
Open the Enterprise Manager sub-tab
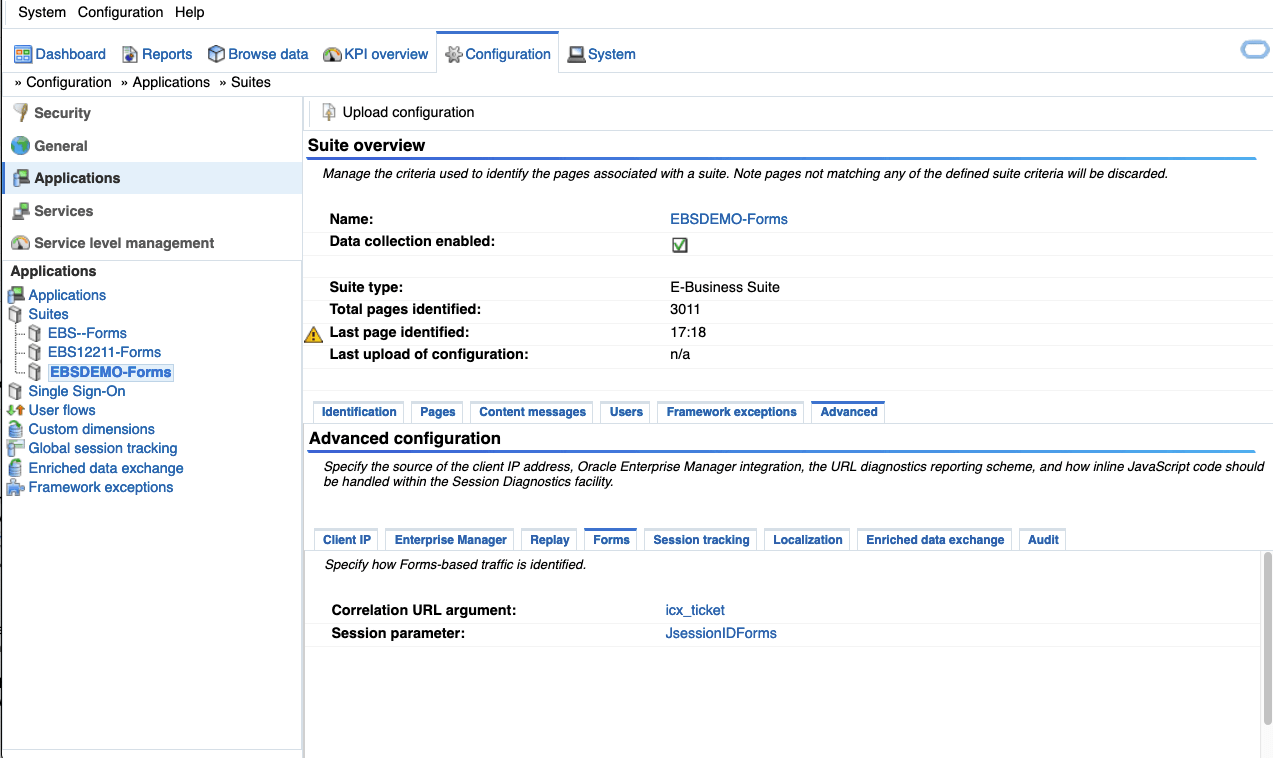451,540
